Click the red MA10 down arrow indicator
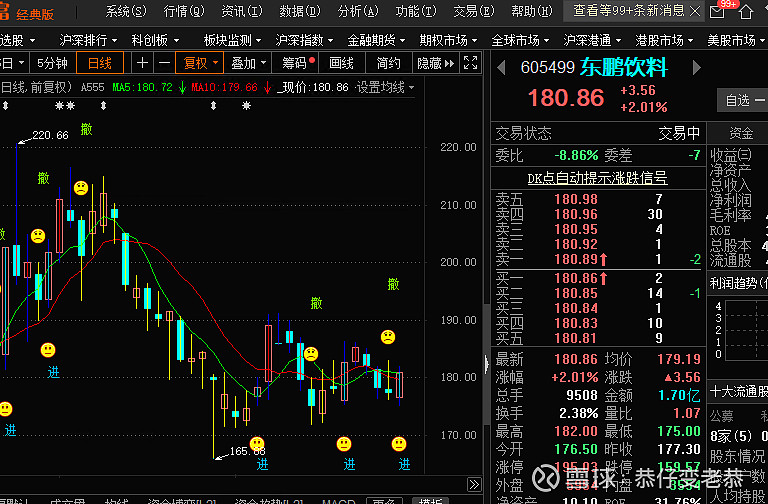 pyautogui.click(x=267, y=88)
